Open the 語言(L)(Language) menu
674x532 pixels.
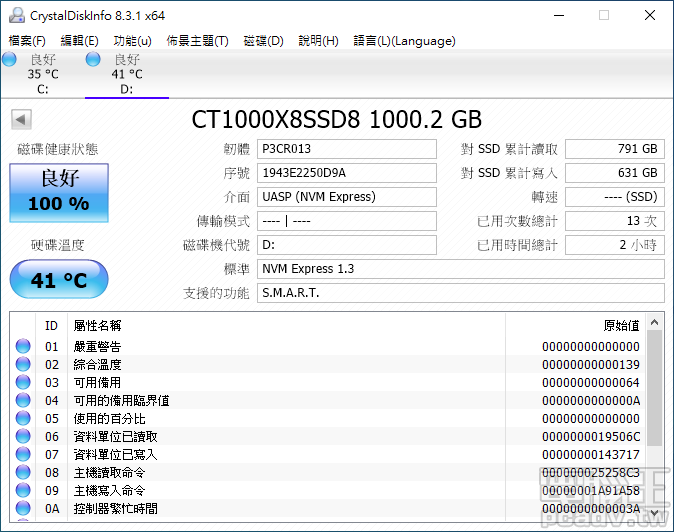[x=404, y=41]
